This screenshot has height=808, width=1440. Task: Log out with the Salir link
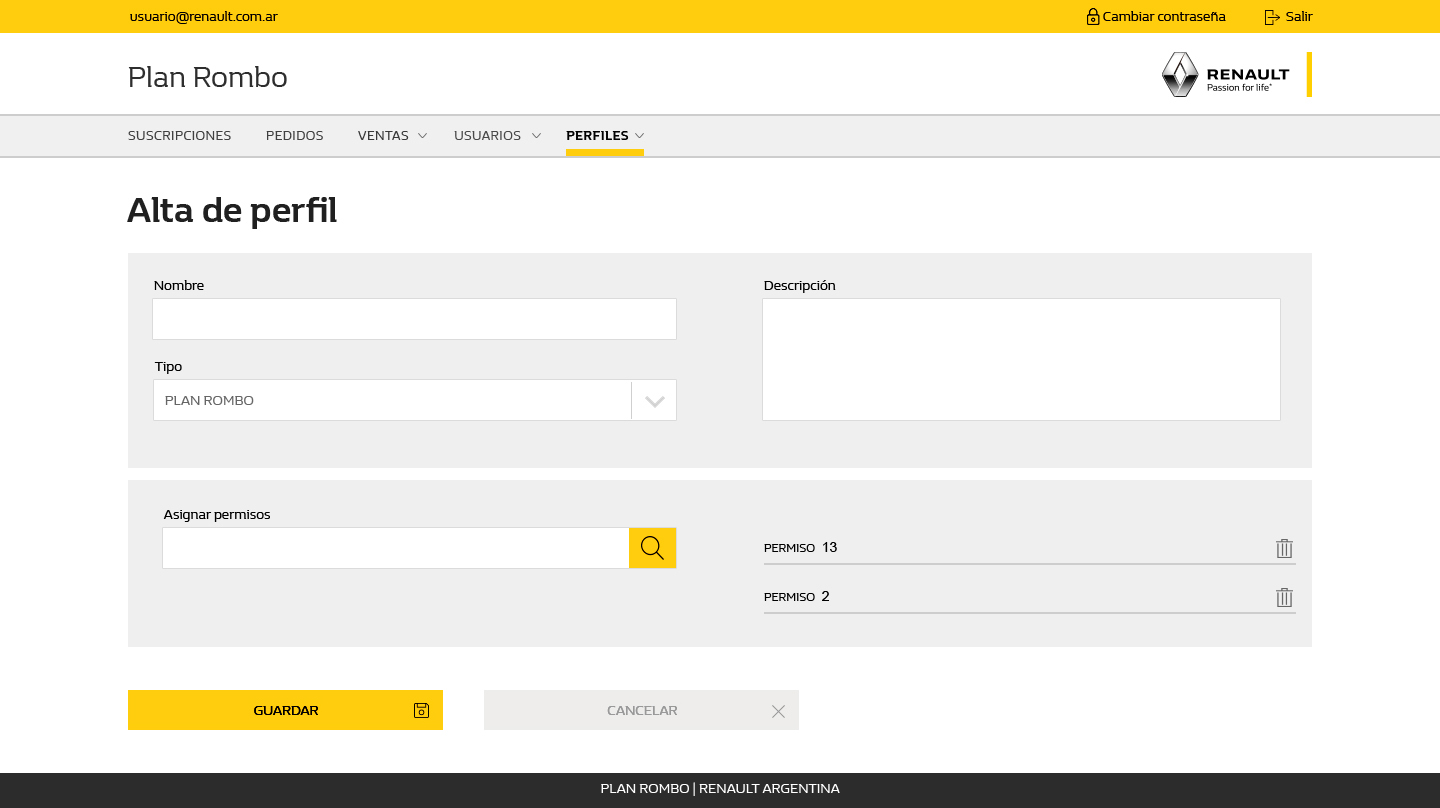tap(1299, 17)
